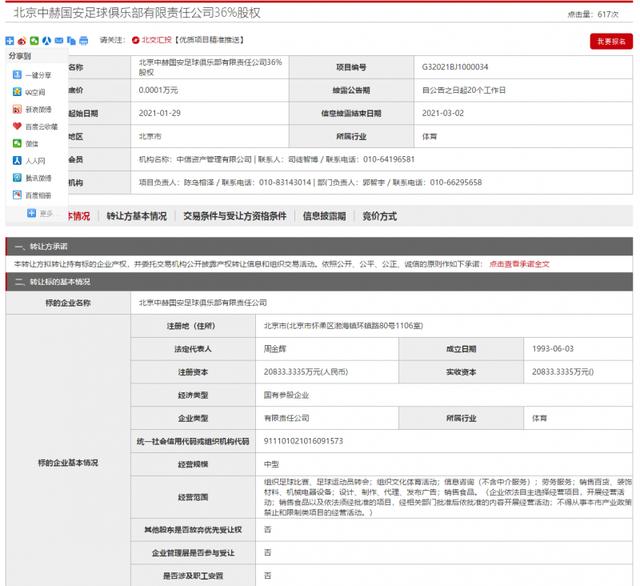Open the 北交汇投 red link

point(156,40)
